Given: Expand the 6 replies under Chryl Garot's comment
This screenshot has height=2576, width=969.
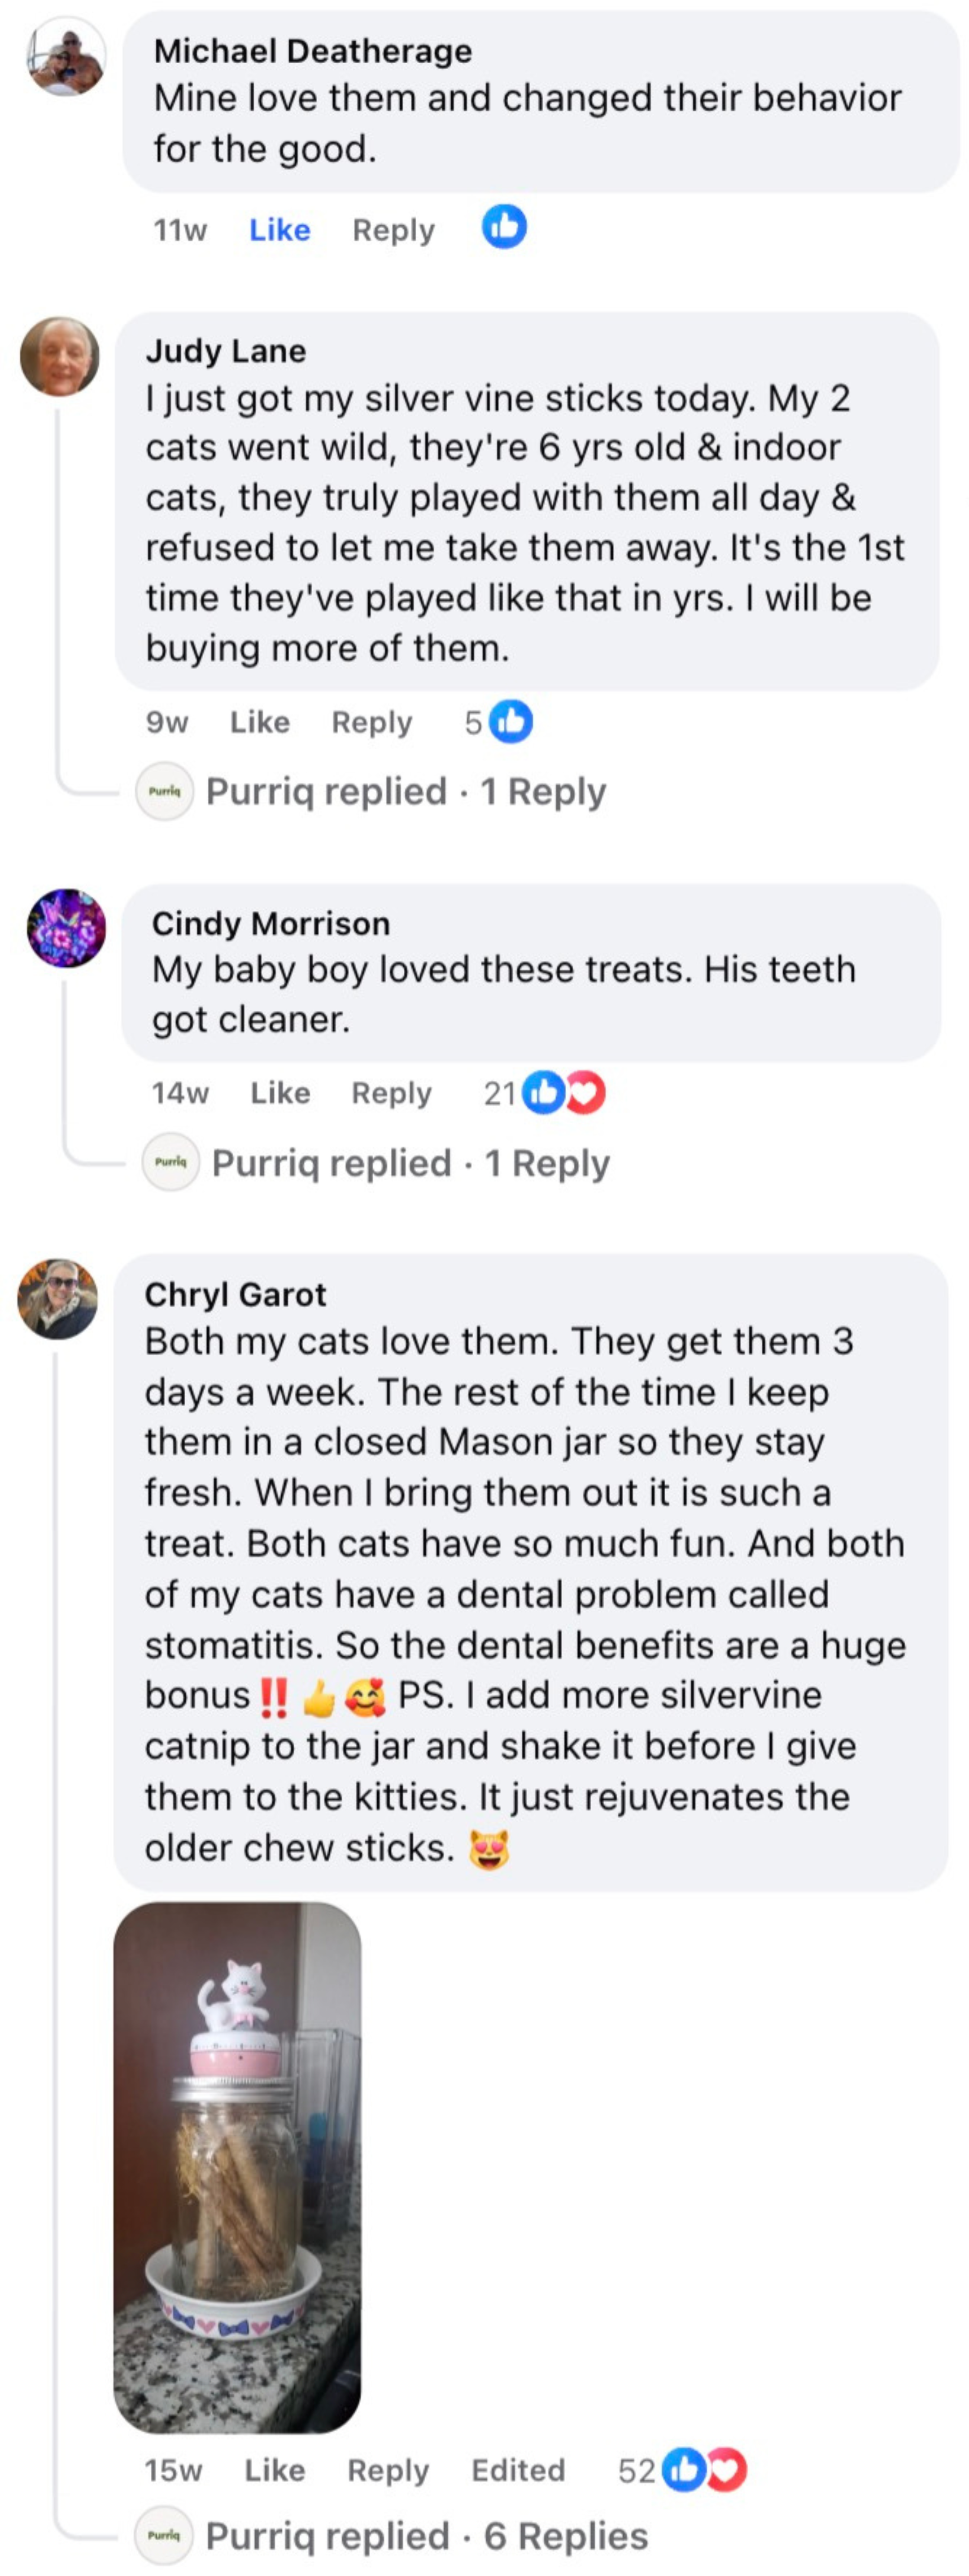Looking at the screenshot, I should click(426, 2536).
